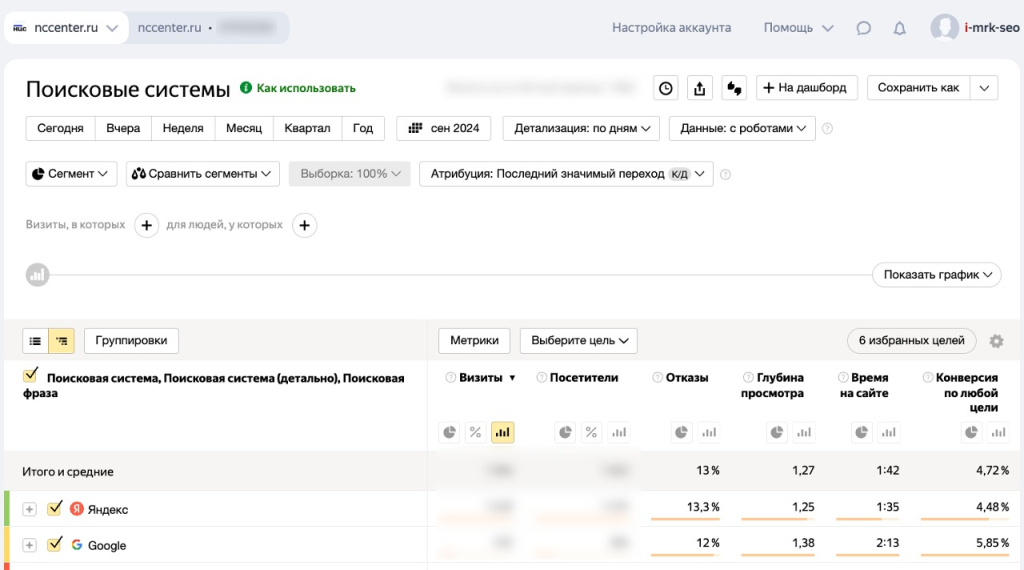
Task: Expand the Яндекс row
Action: click(x=30, y=509)
